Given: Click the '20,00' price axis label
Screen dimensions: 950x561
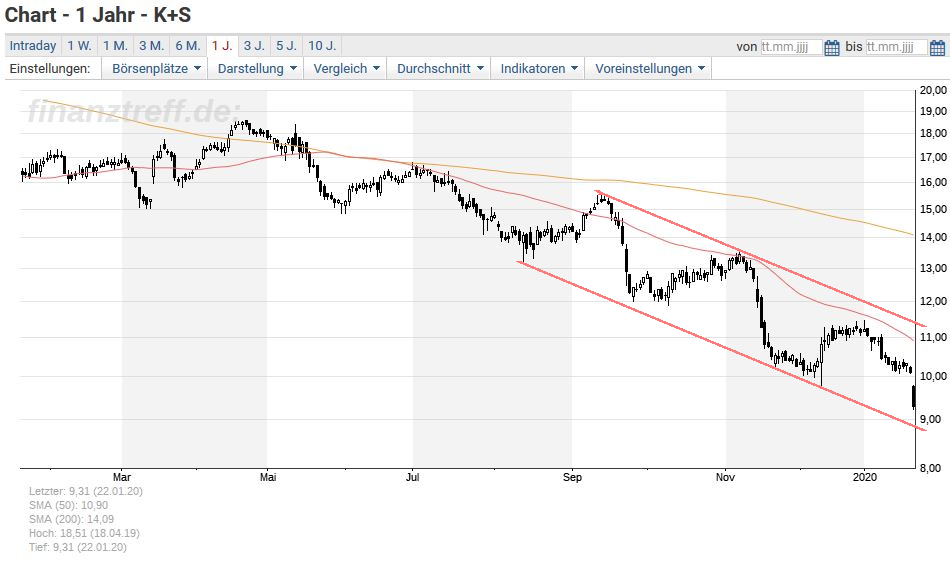Looking at the screenshot, I should 933,90.
